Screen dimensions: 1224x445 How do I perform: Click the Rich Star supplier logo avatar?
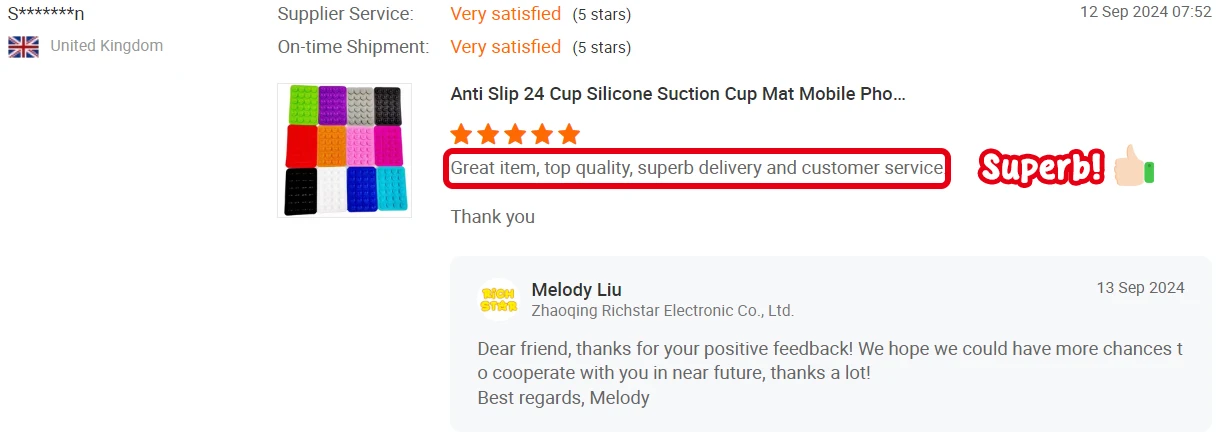click(500, 299)
